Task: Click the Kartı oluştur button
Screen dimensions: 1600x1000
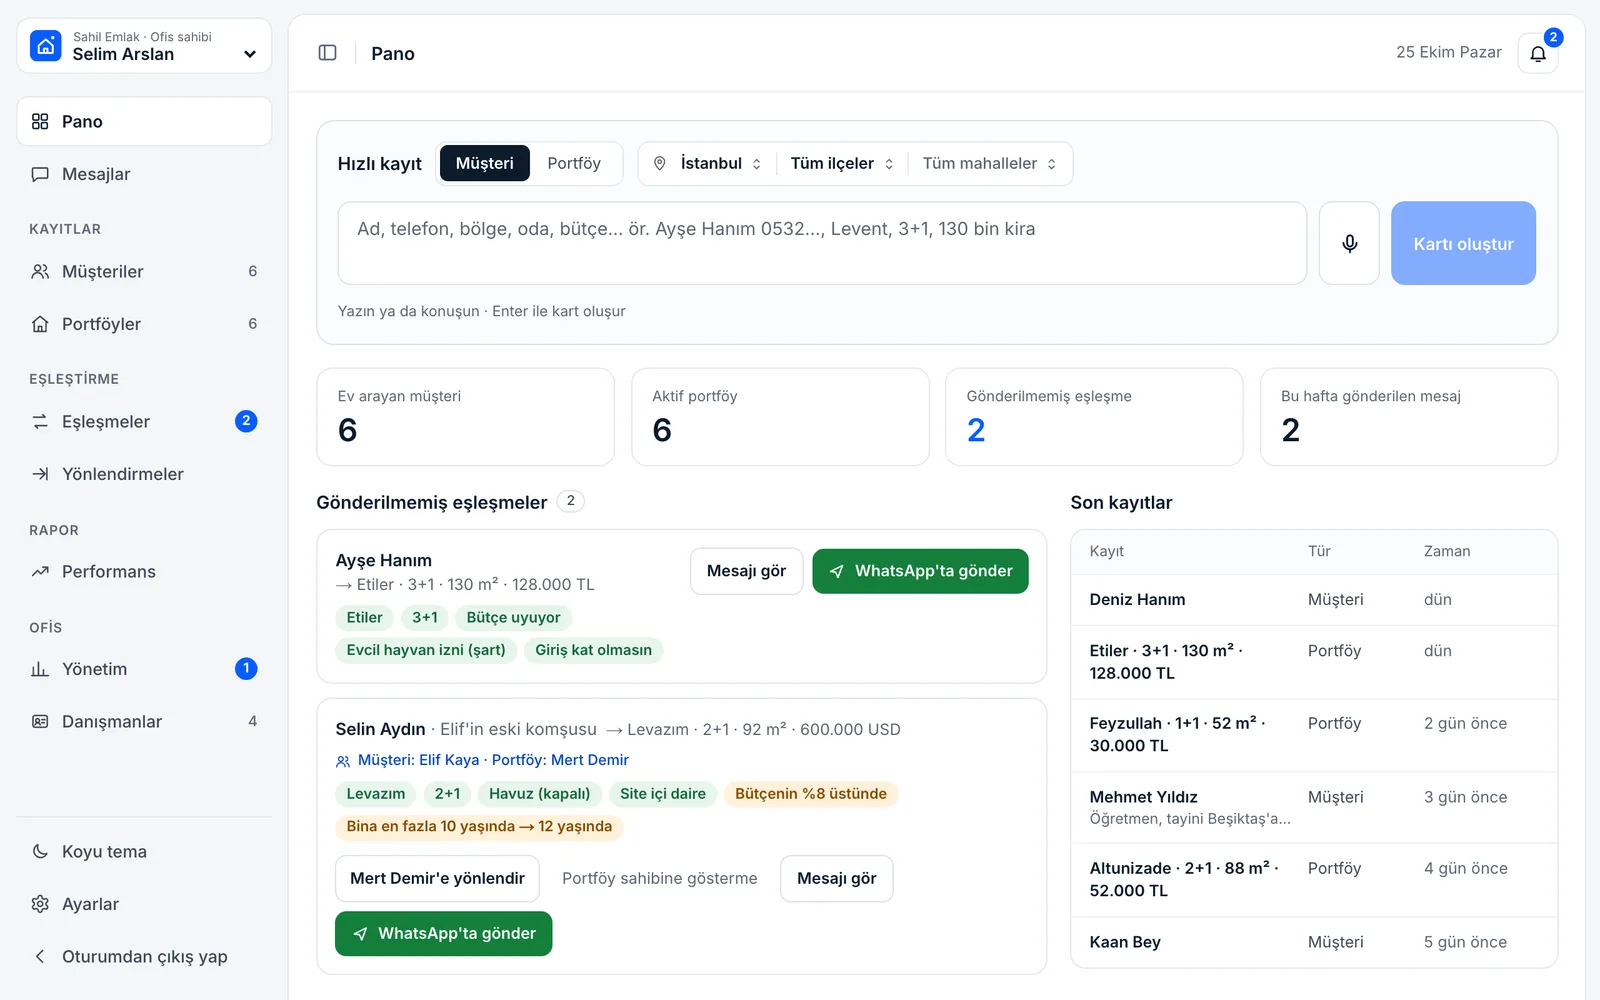Action: coord(1463,243)
